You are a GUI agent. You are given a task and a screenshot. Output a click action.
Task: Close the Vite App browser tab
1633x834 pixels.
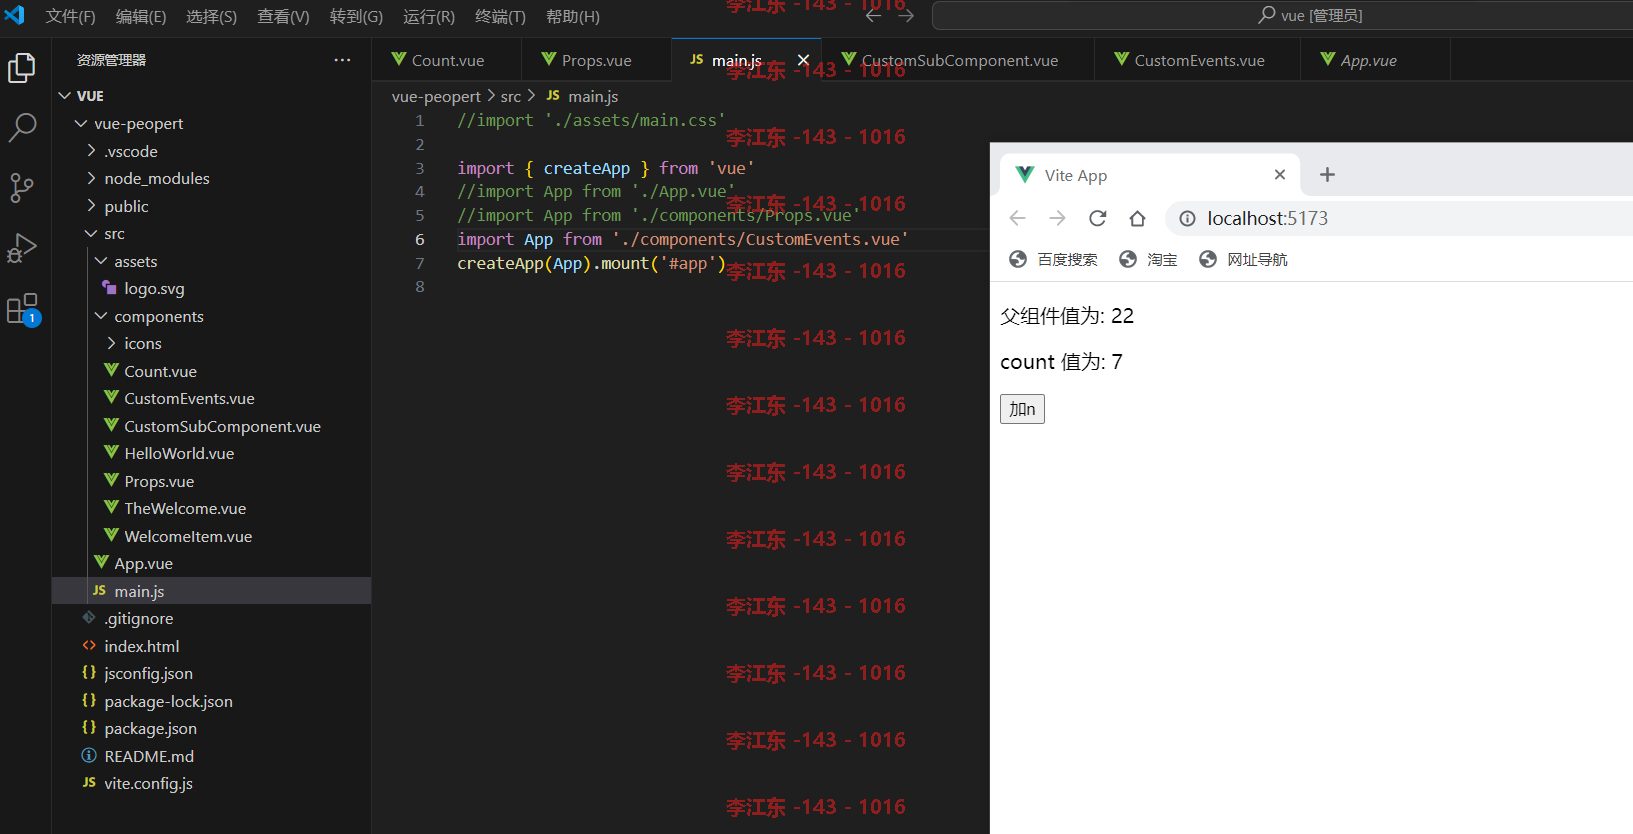1280,174
